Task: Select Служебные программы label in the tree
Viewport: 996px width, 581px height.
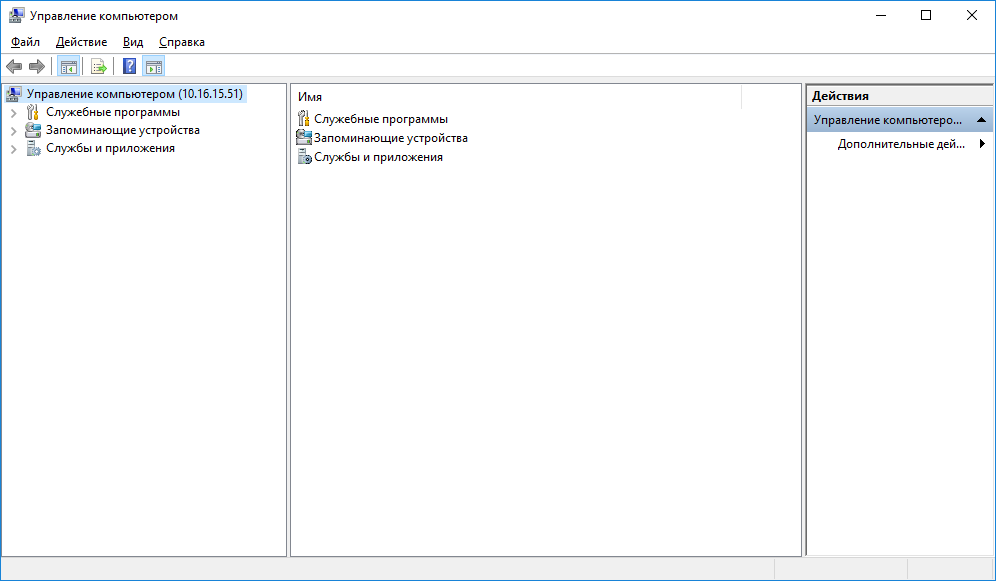Action: click(x=113, y=112)
